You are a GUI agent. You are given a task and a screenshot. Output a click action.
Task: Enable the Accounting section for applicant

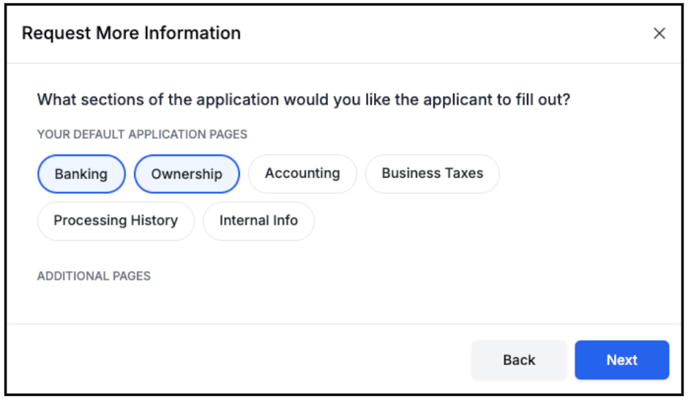pos(302,174)
